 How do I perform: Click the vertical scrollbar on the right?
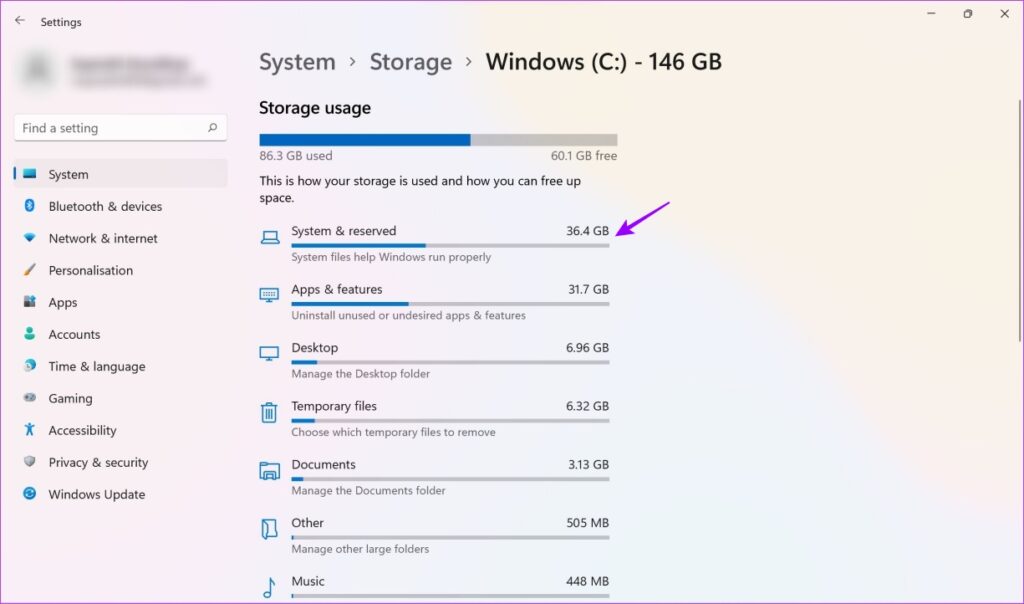[x=1019, y=220]
